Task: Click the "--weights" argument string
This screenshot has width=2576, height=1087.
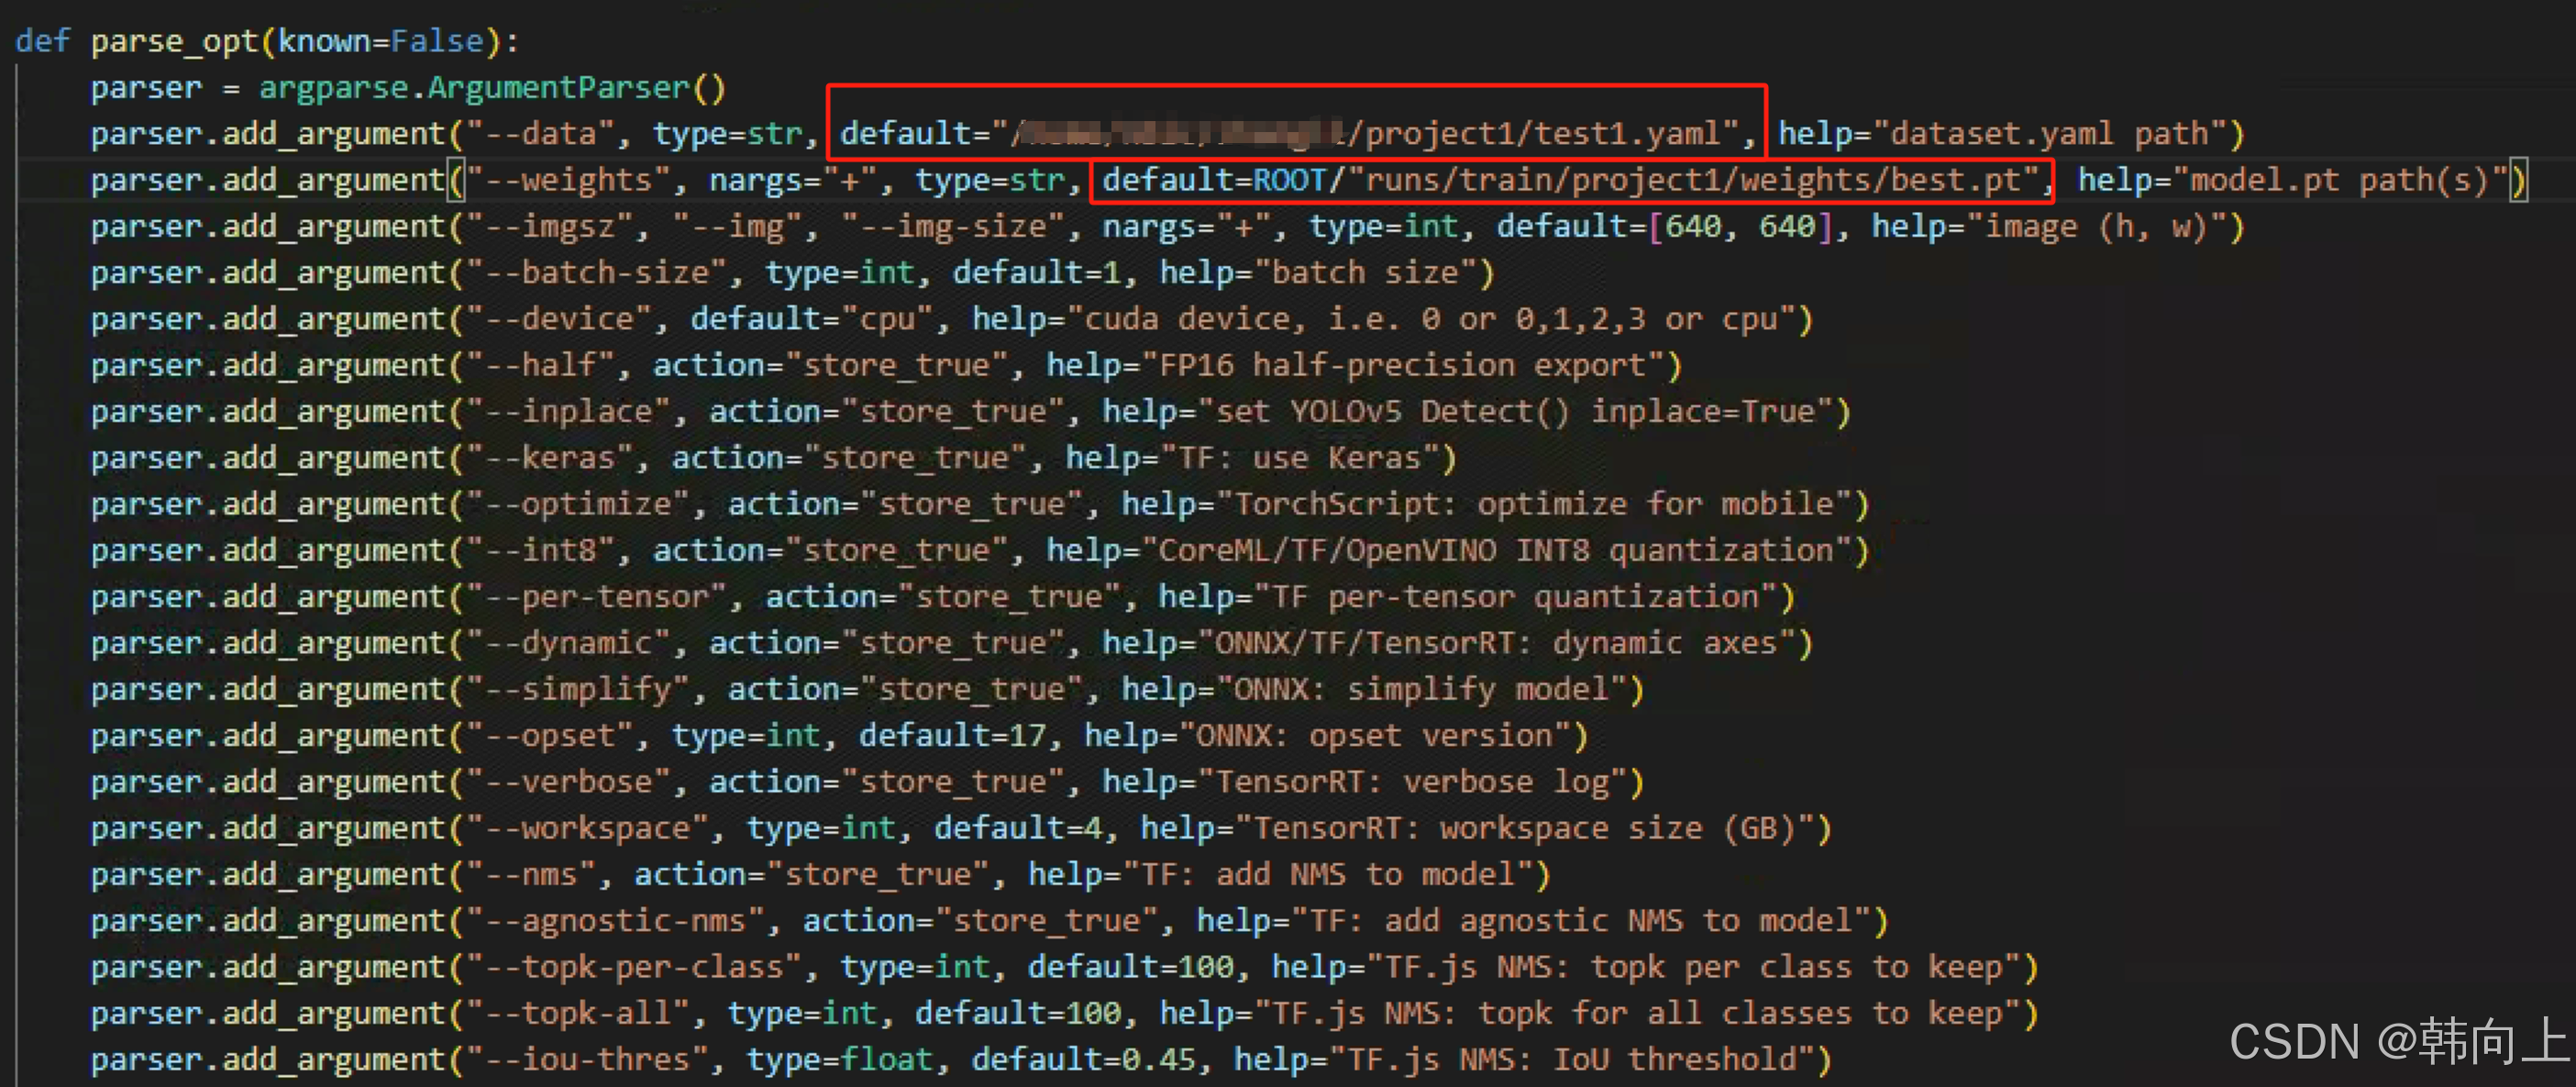Action: (x=569, y=180)
